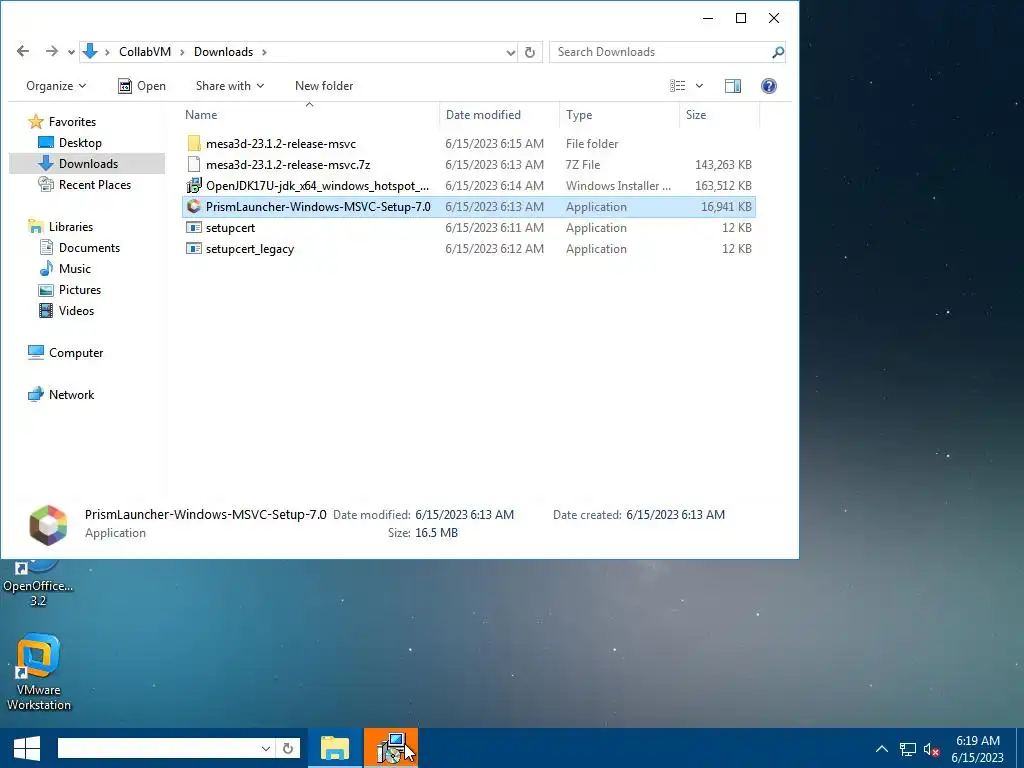1024x768 pixels.
Task: Expand the chevron after Downloads breadcrumb
Action: click(x=264, y=52)
